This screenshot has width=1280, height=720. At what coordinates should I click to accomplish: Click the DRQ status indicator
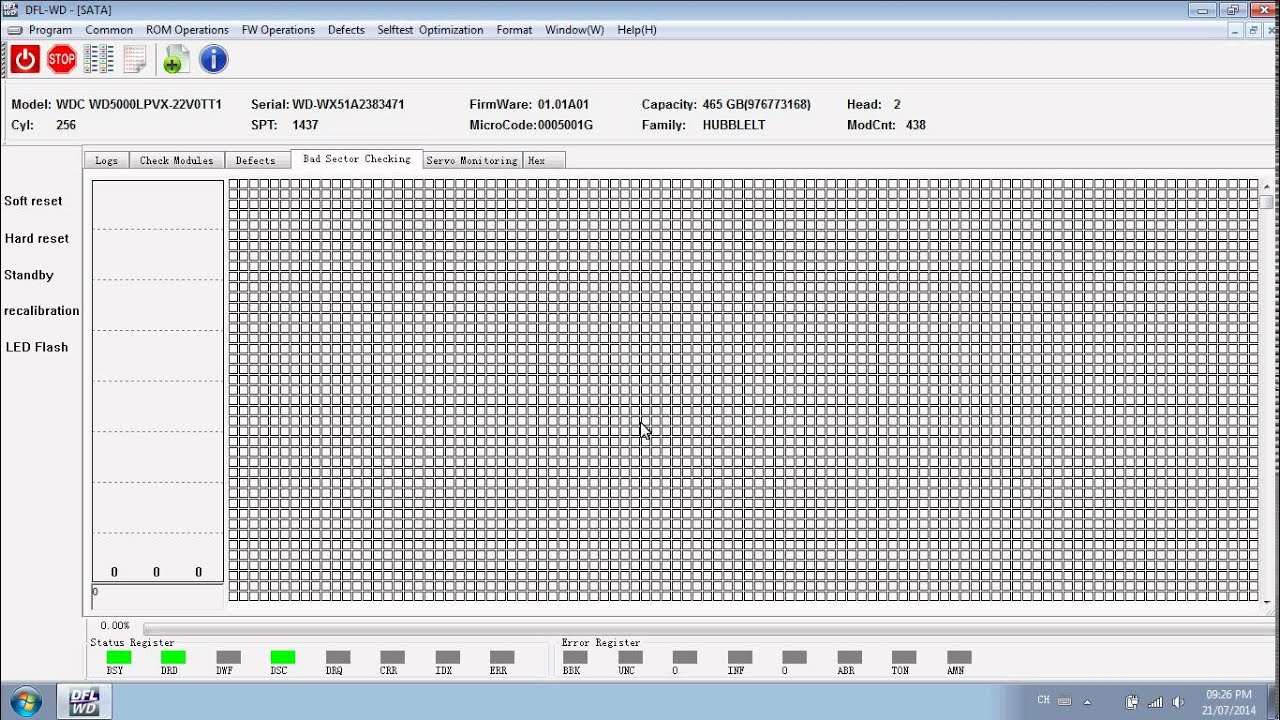tap(338, 657)
